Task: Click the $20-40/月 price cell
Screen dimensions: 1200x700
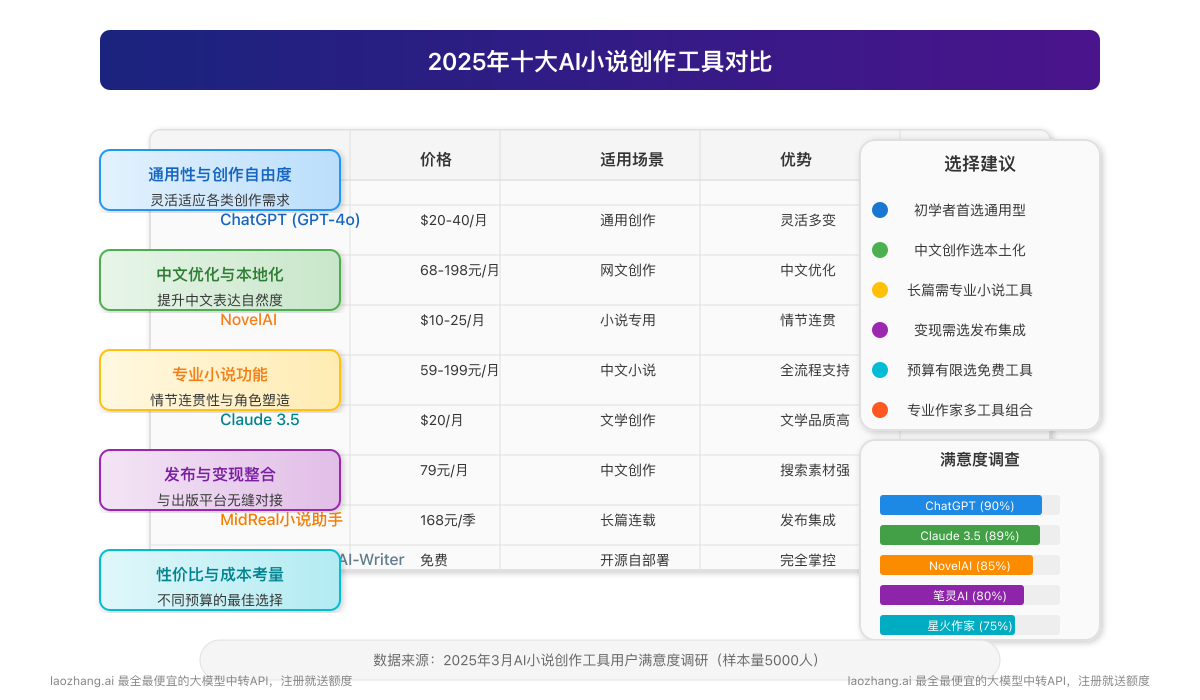Action: pyautogui.click(x=453, y=220)
